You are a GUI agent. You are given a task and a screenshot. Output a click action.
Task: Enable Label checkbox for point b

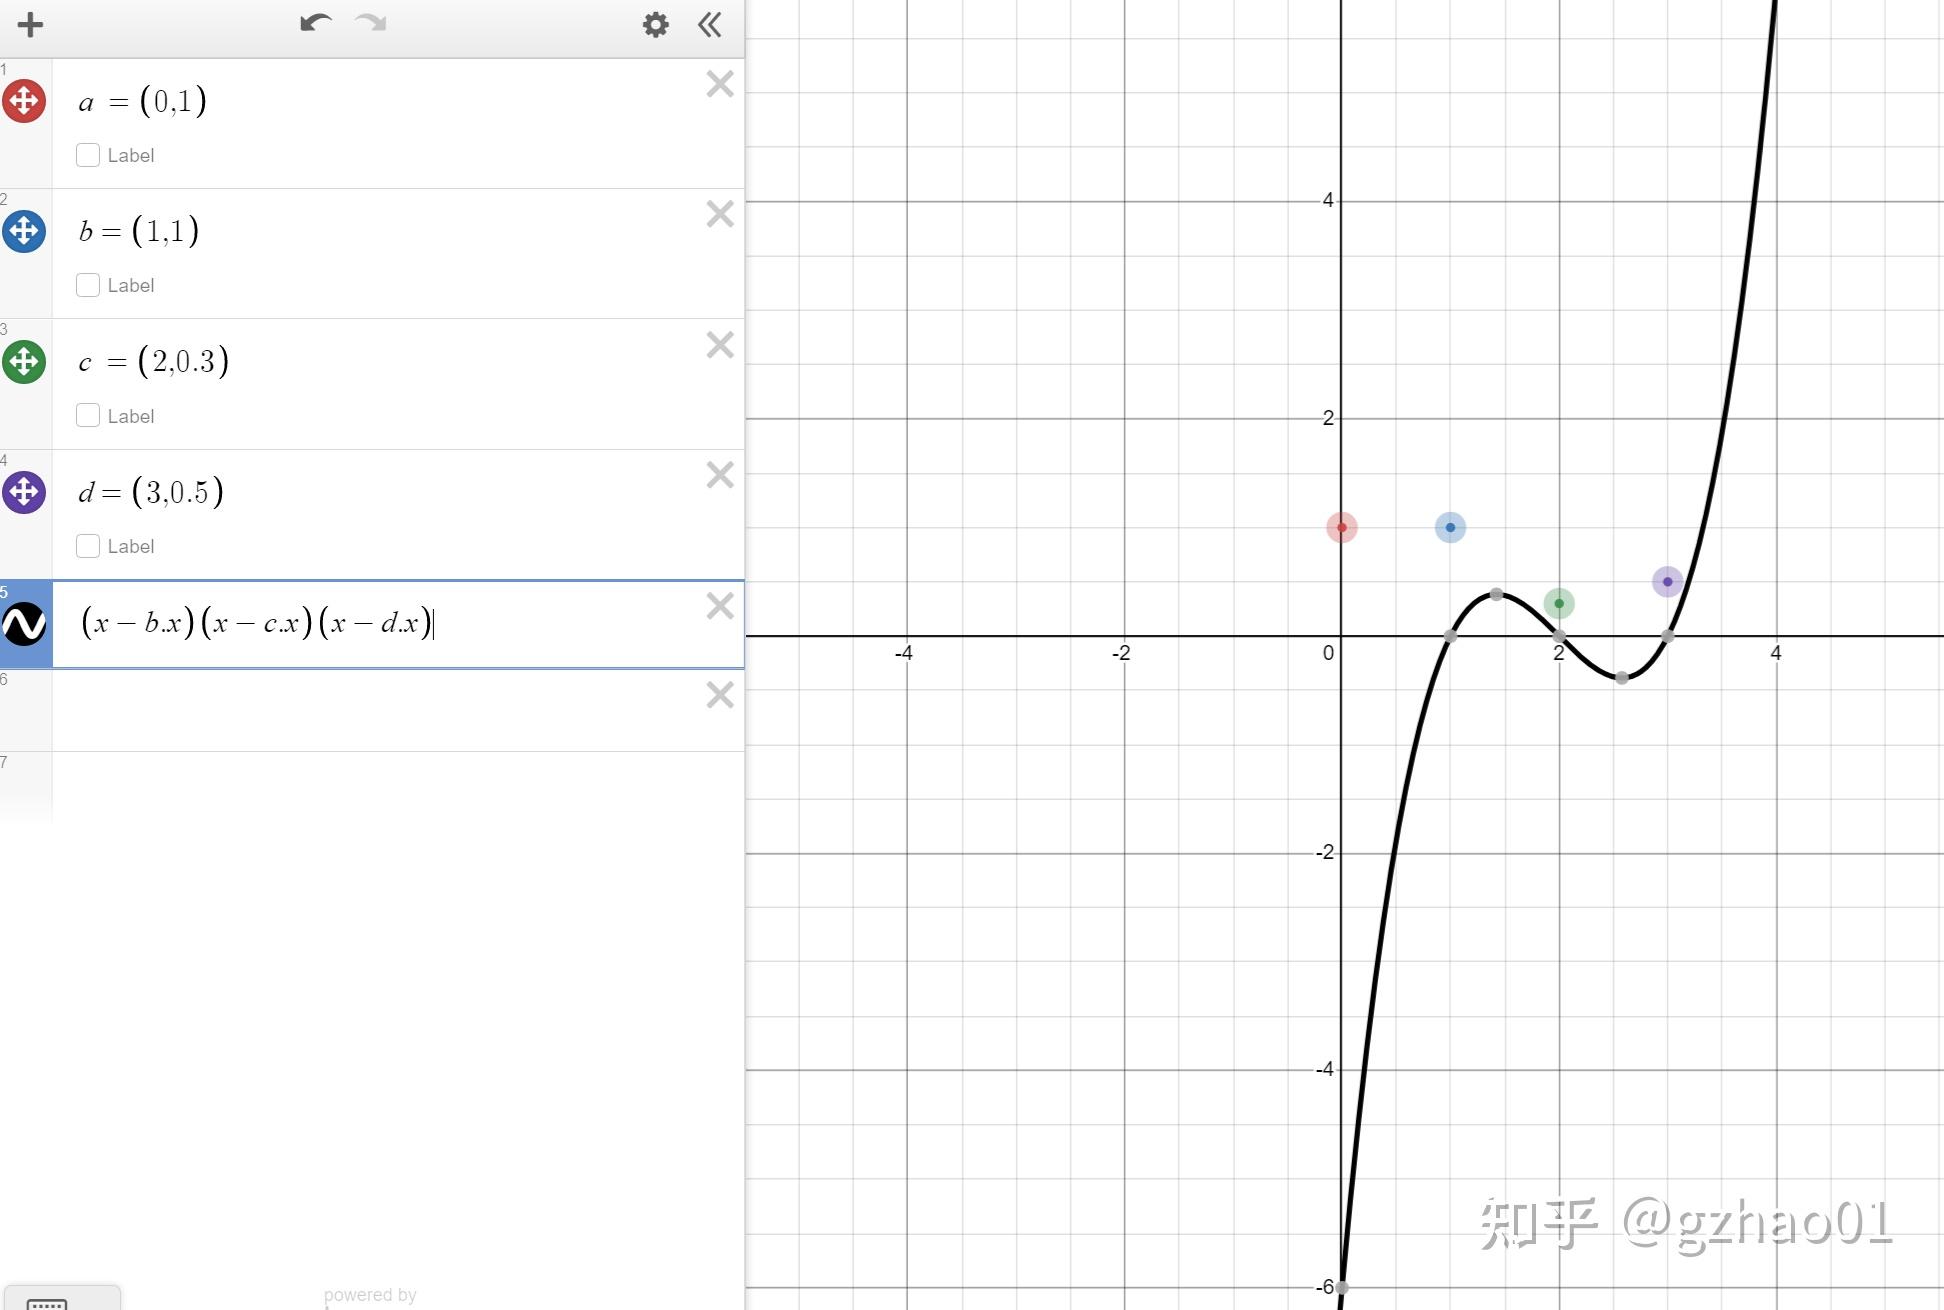[88, 285]
